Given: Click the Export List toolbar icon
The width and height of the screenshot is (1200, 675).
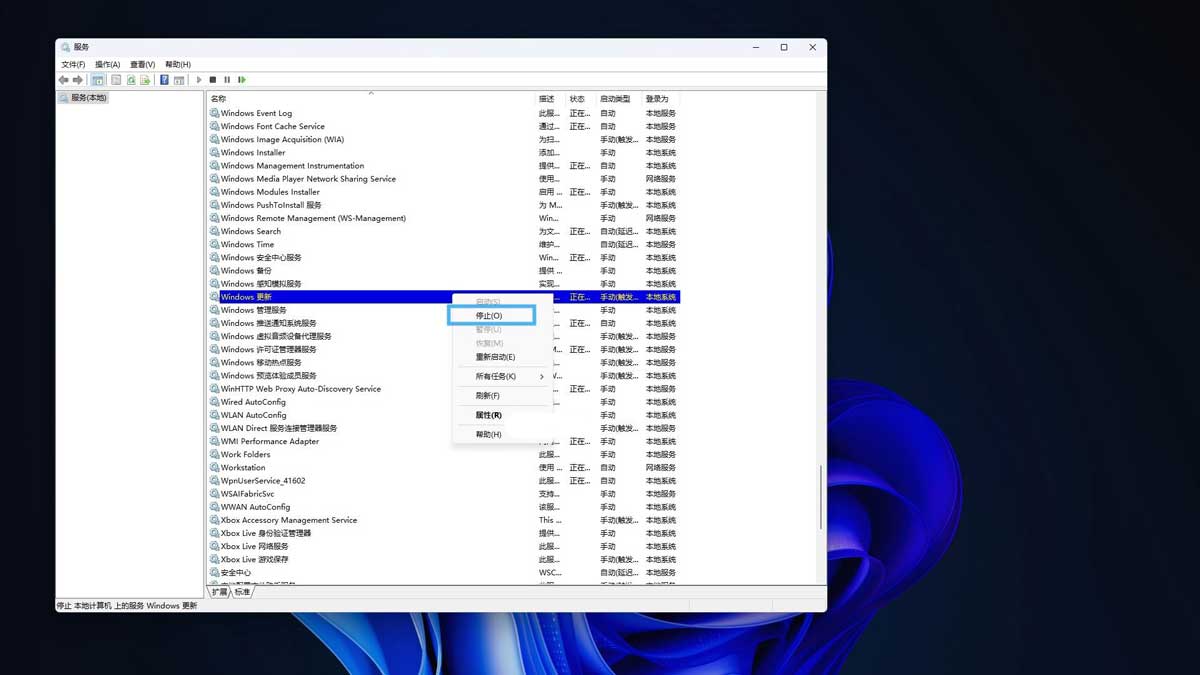Looking at the screenshot, I should (146, 79).
